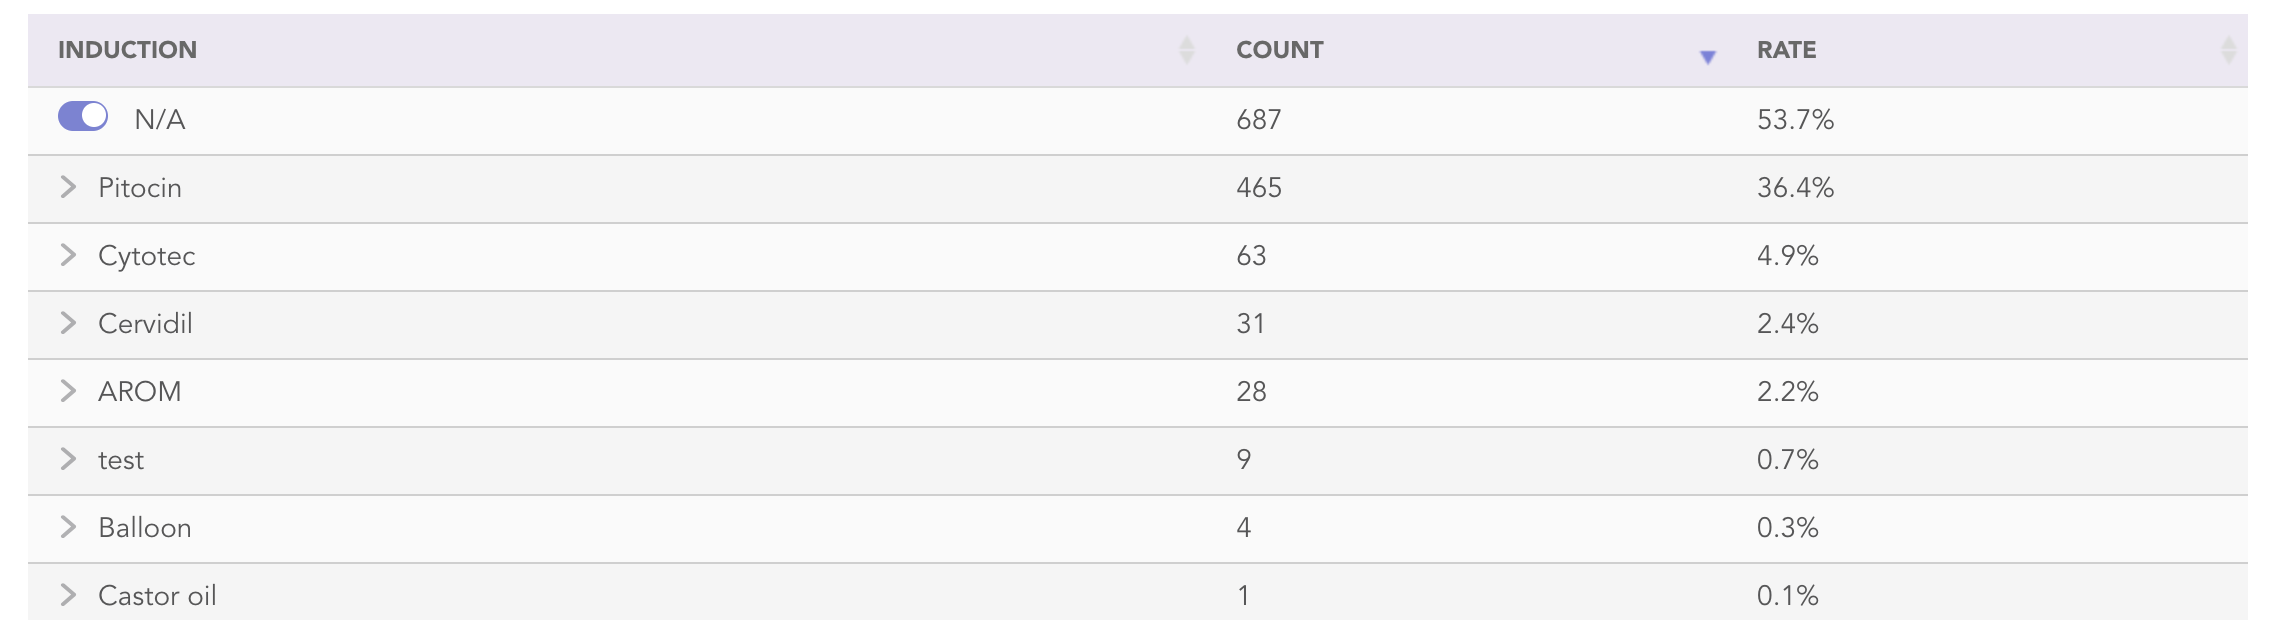This screenshot has width=2270, height=642.
Task: Click the RATE column header
Action: [1787, 50]
